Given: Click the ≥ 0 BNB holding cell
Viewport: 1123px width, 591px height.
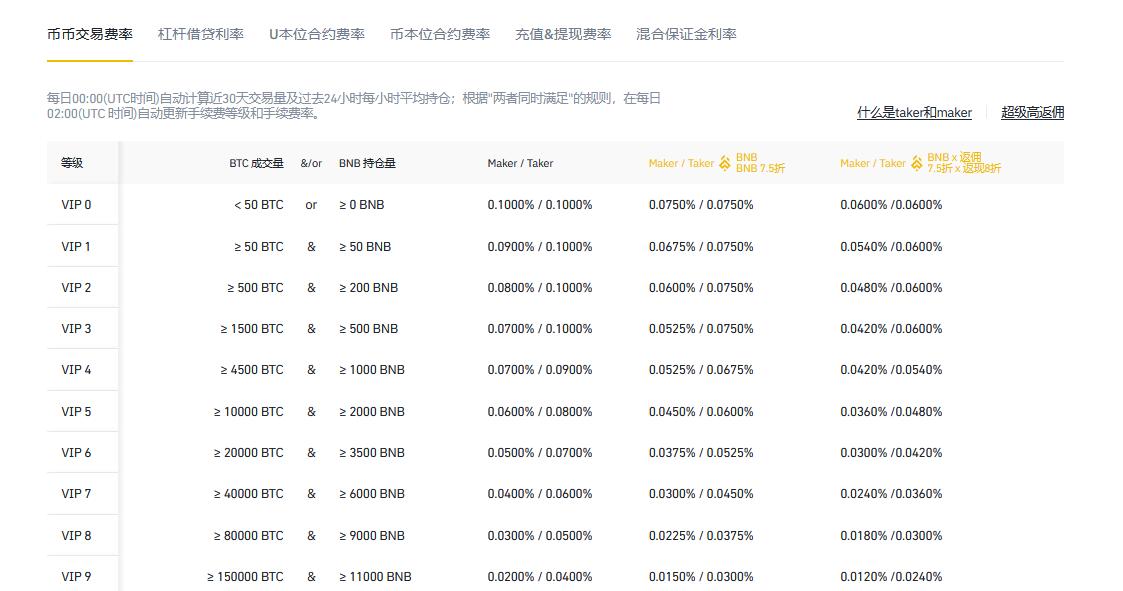Looking at the screenshot, I should [x=362, y=205].
